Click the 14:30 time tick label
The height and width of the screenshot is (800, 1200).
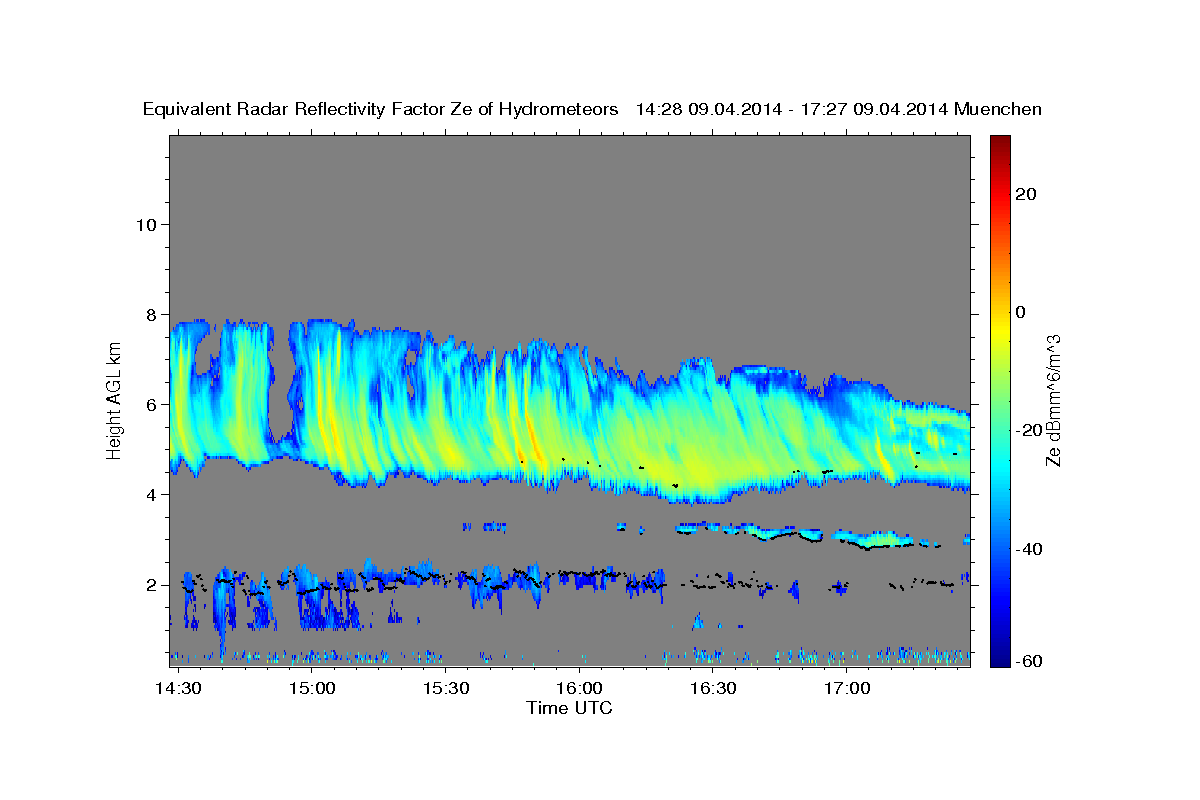pyautogui.click(x=180, y=689)
